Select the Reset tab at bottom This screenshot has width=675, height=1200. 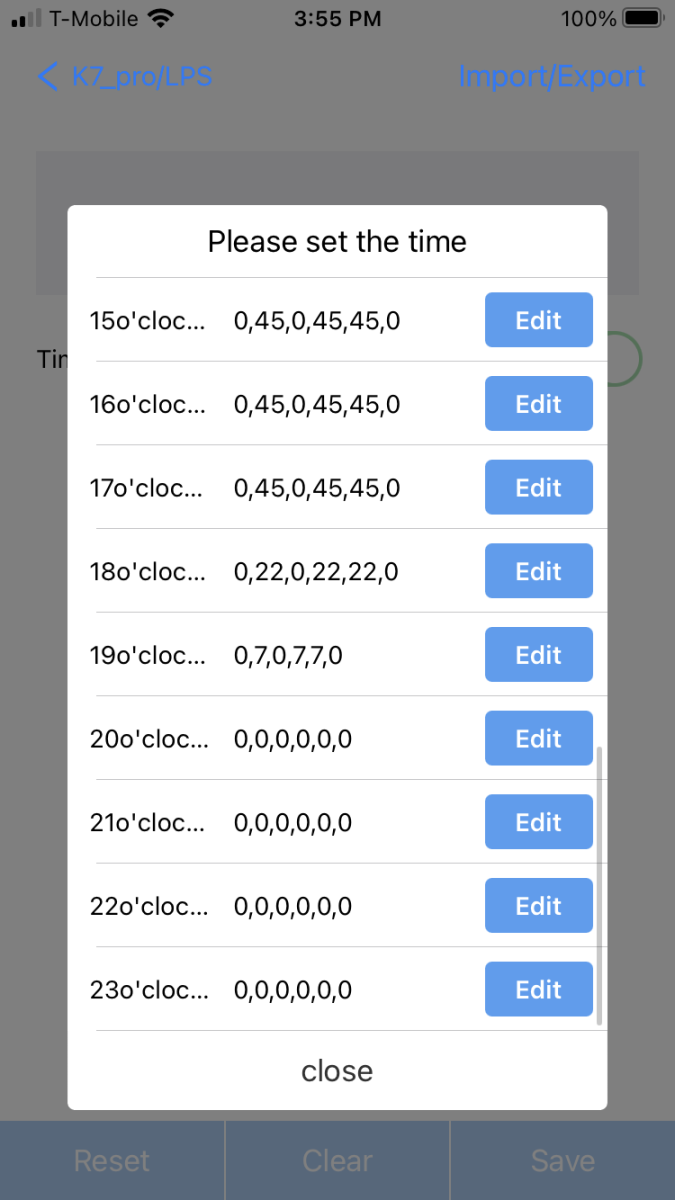point(112,1161)
